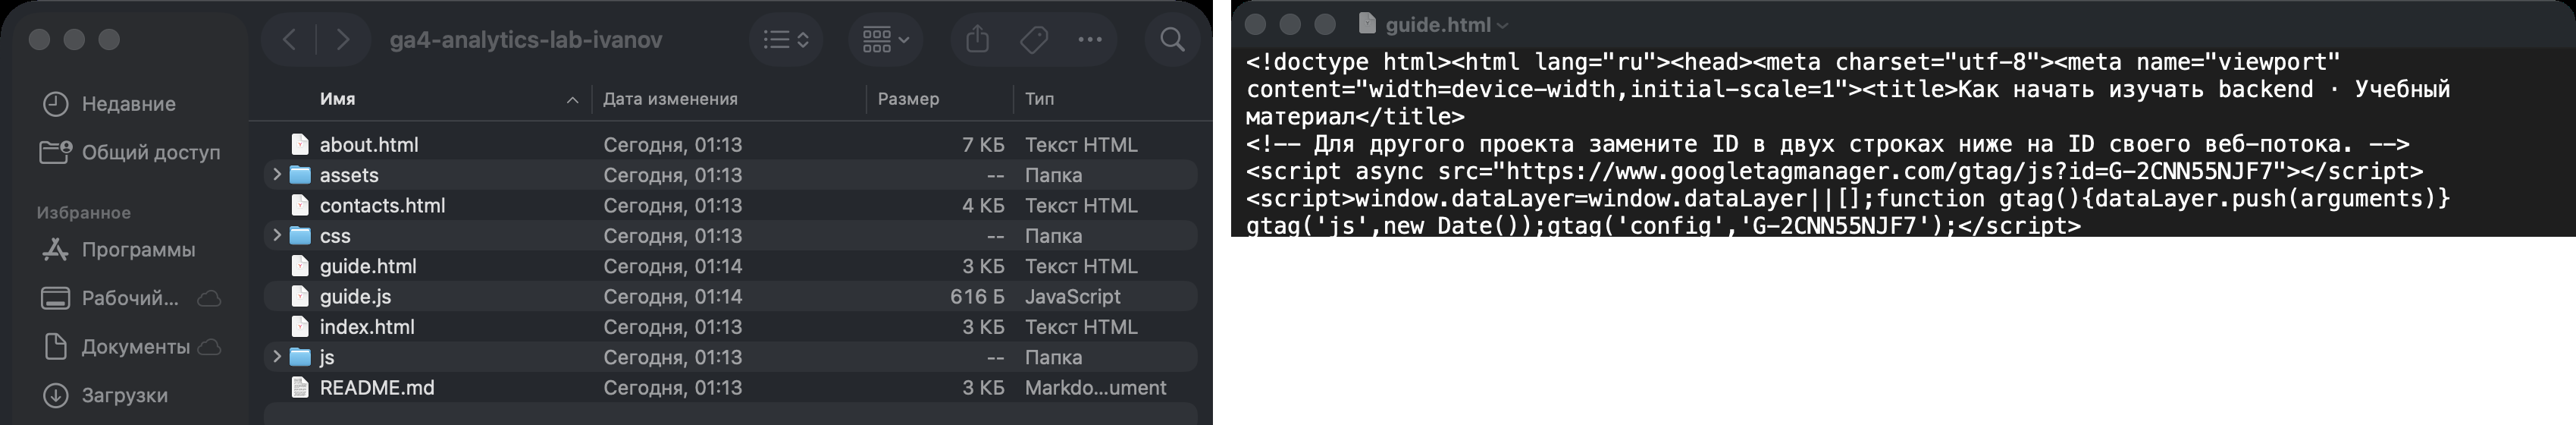Click the ga4-analytics-lab-ivanov window title
The width and height of the screenshot is (2576, 425).
[x=526, y=40]
